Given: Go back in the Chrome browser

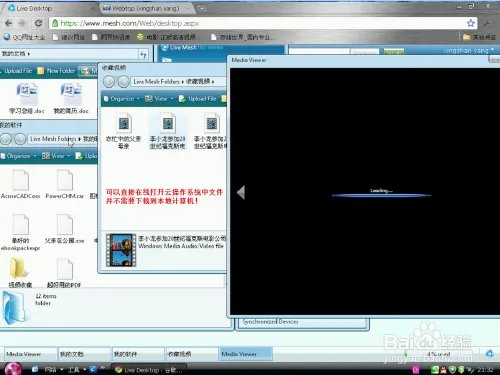Looking at the screenshot, I should [x=9, y=23].
